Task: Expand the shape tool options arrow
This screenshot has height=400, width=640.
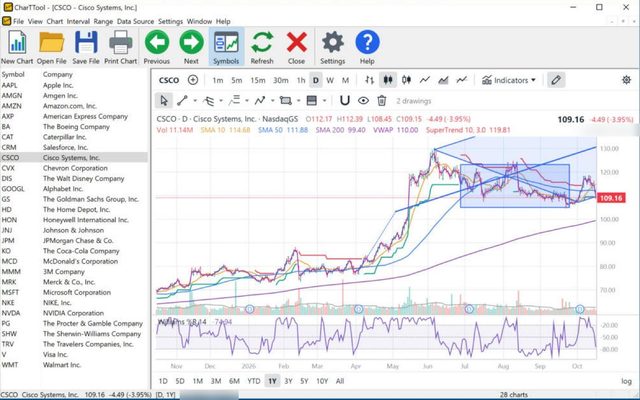Action: click(298, 101)
